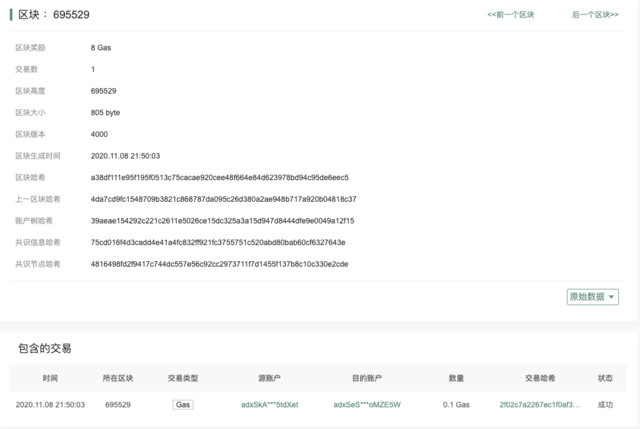Open transaction hash 2f02c7a2267ec1f0af3...
640x429 pixels.
(x=540, y=405)
